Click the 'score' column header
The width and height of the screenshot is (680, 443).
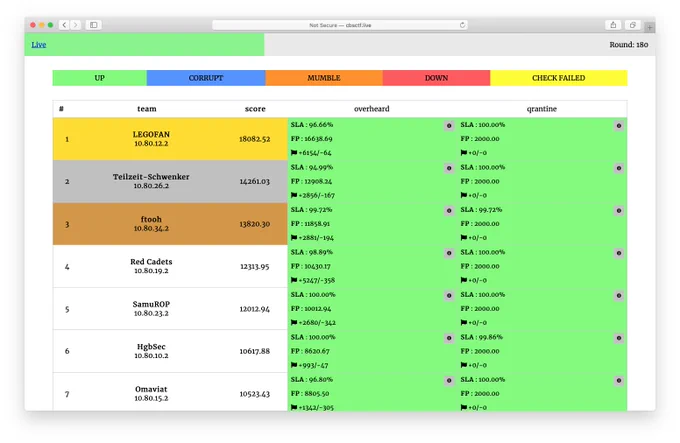tap(255, 109)
